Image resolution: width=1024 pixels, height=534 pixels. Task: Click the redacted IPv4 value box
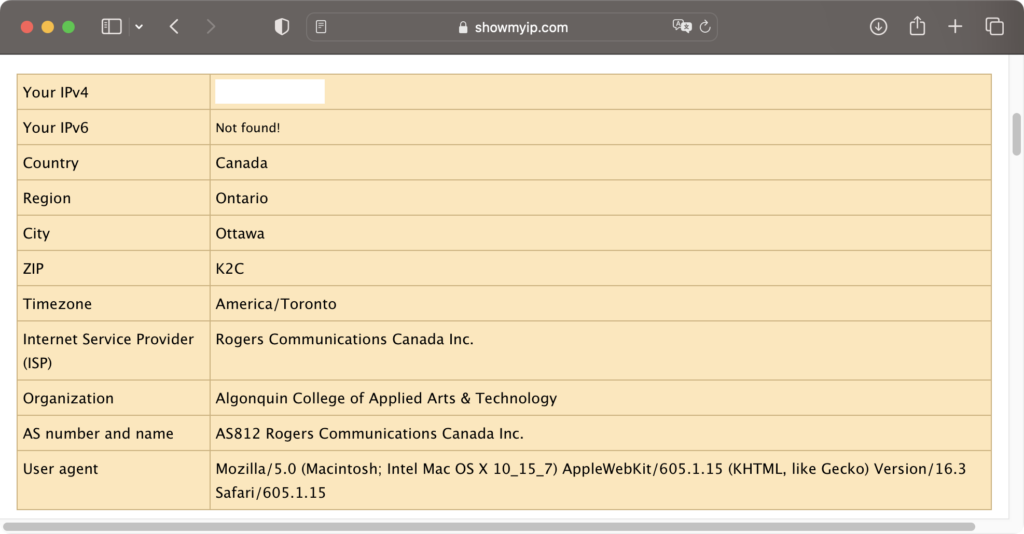(x=270, y=91)
